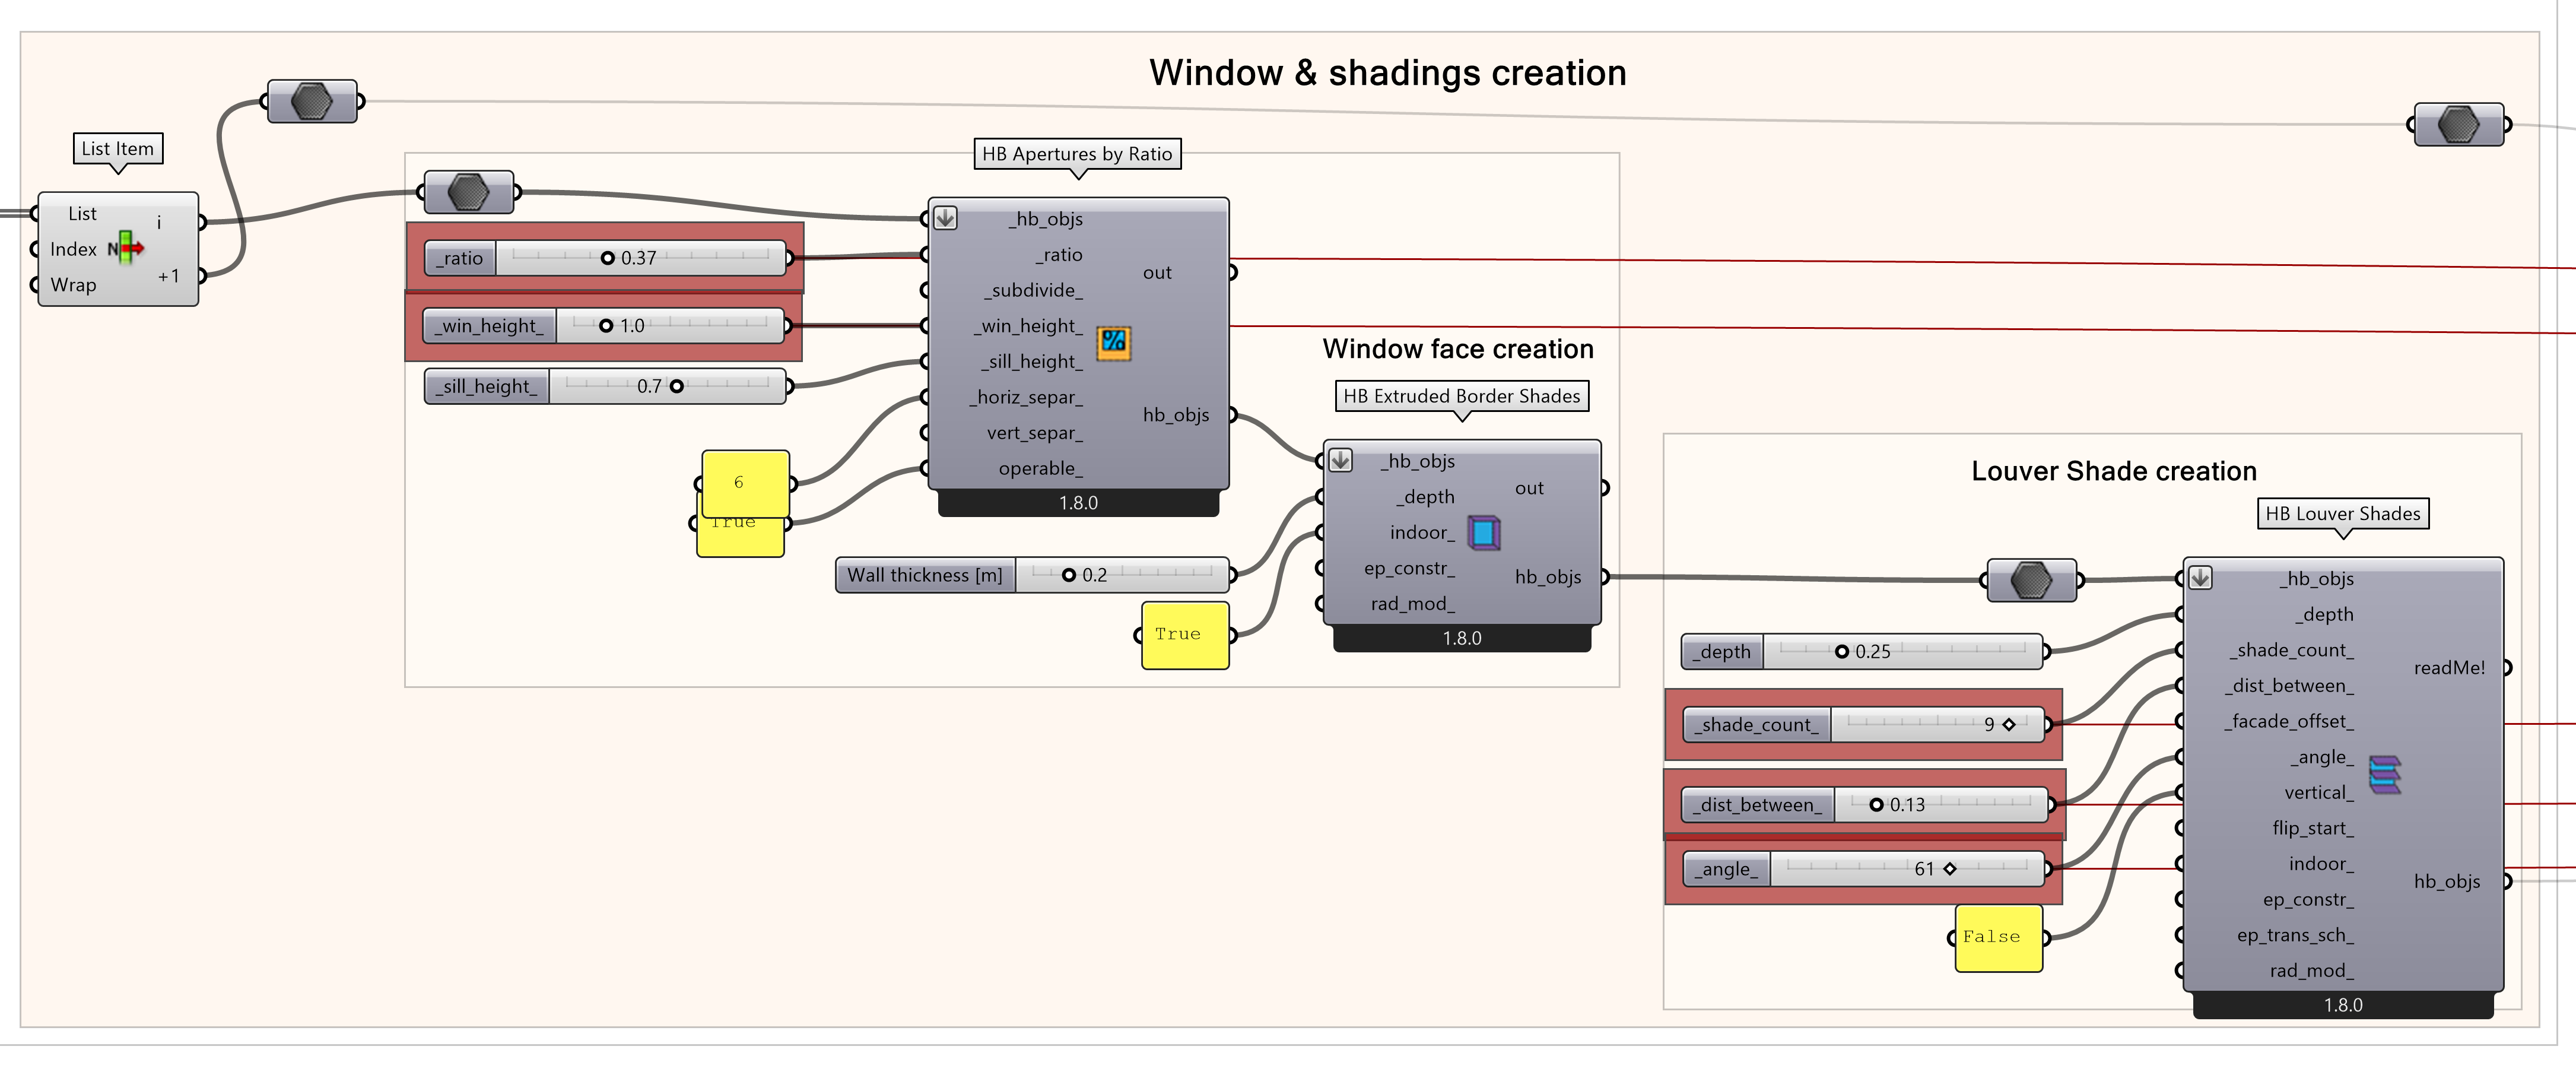Select the top-right hexagon relay node
This screenshot has height=1078, width=2576.
[x=2458, y=125]
